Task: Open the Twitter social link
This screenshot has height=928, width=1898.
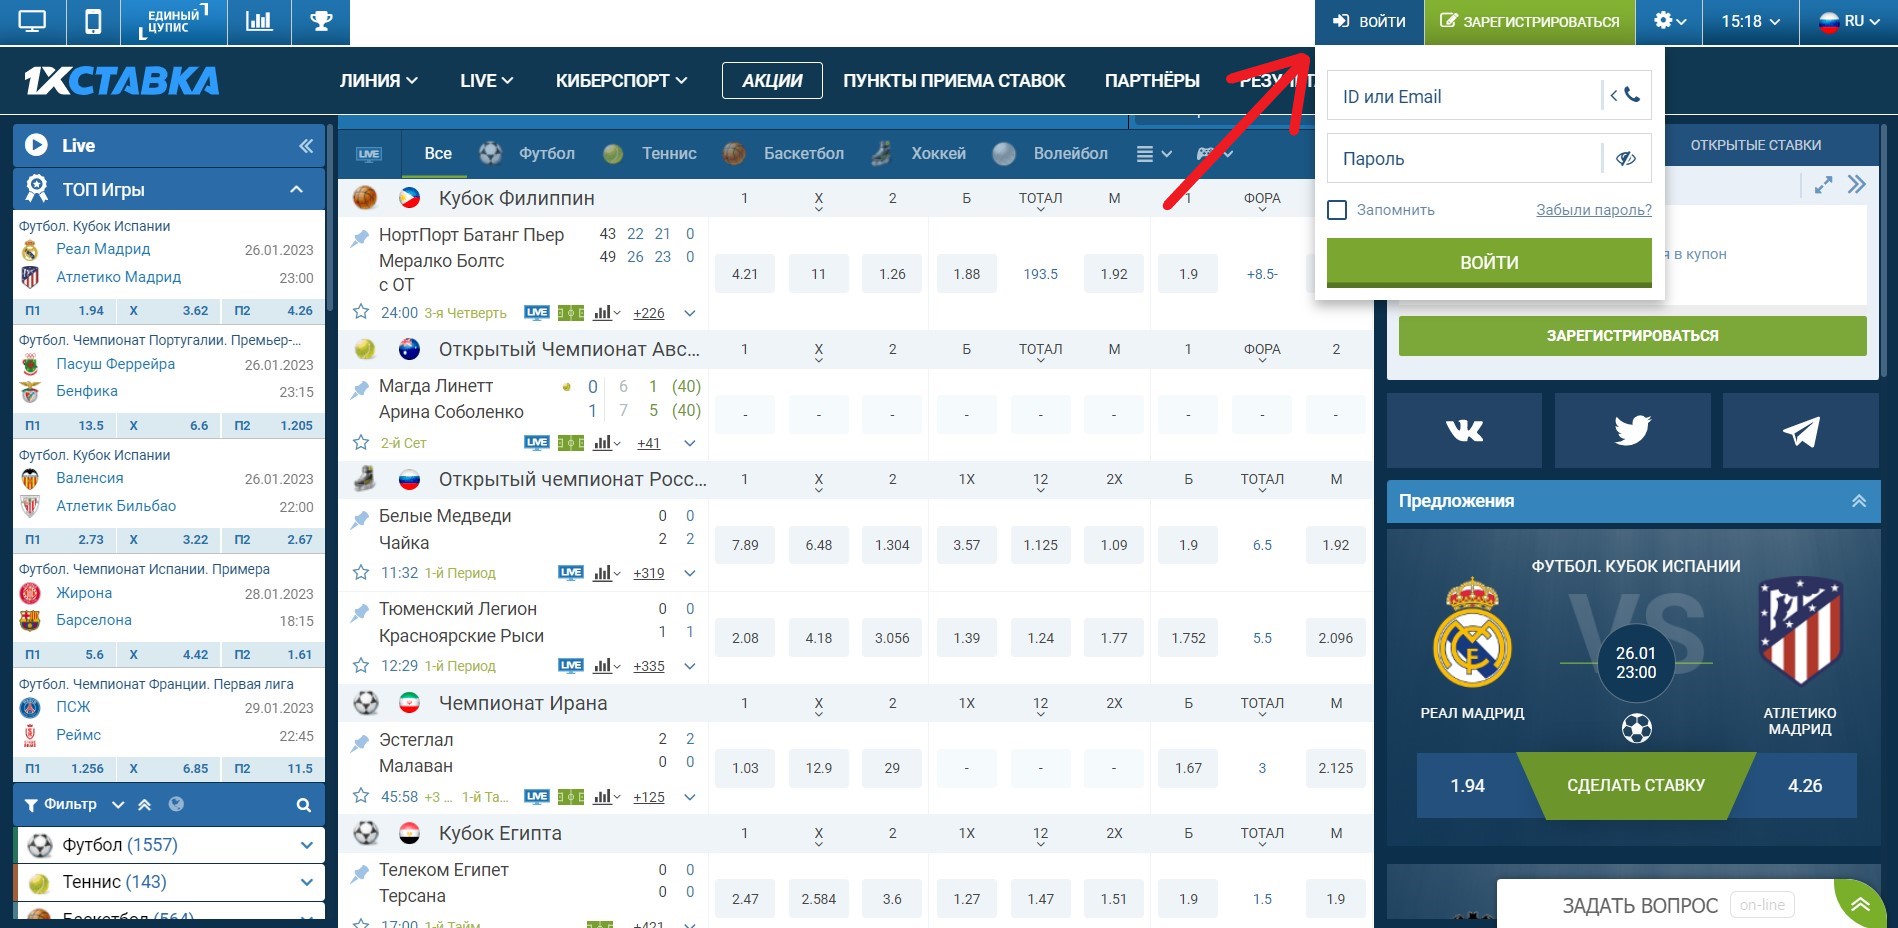Action: 1632,431
